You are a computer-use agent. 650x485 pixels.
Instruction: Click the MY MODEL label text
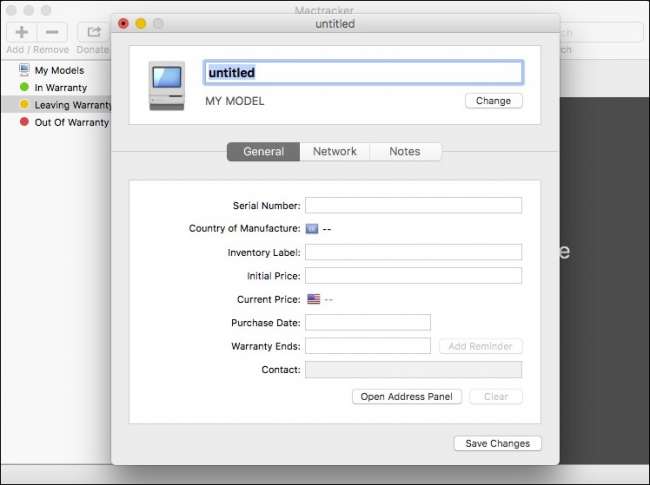[x=235, y=101]
